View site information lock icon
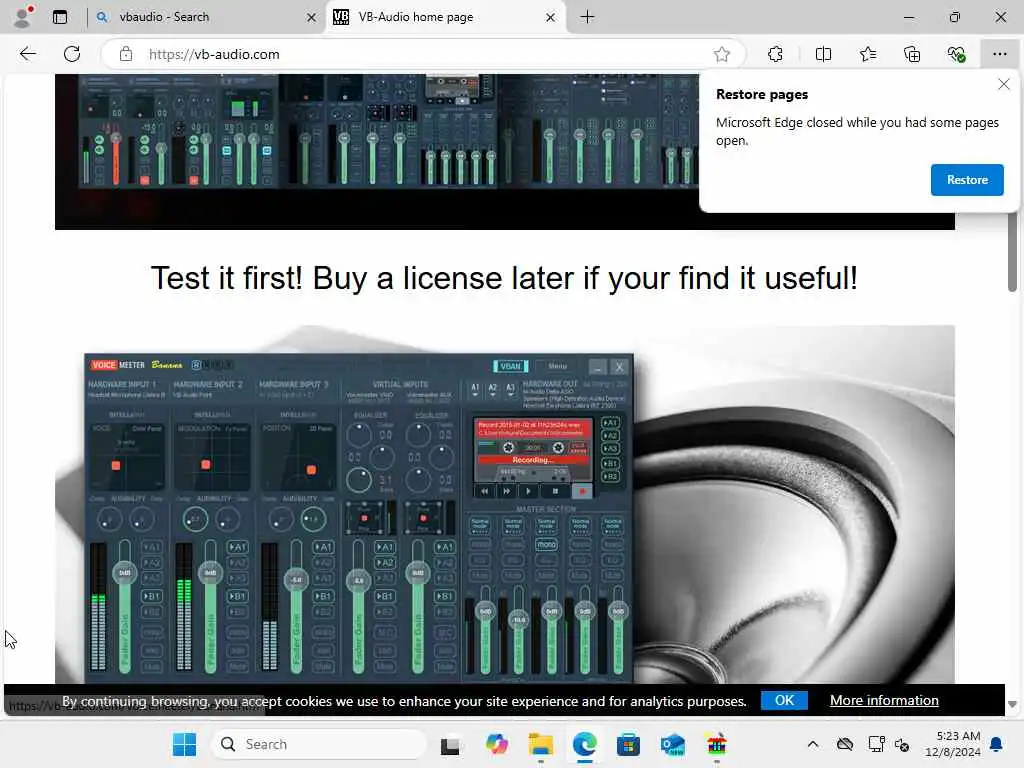1024x768 pixels. tap(126, 54)
